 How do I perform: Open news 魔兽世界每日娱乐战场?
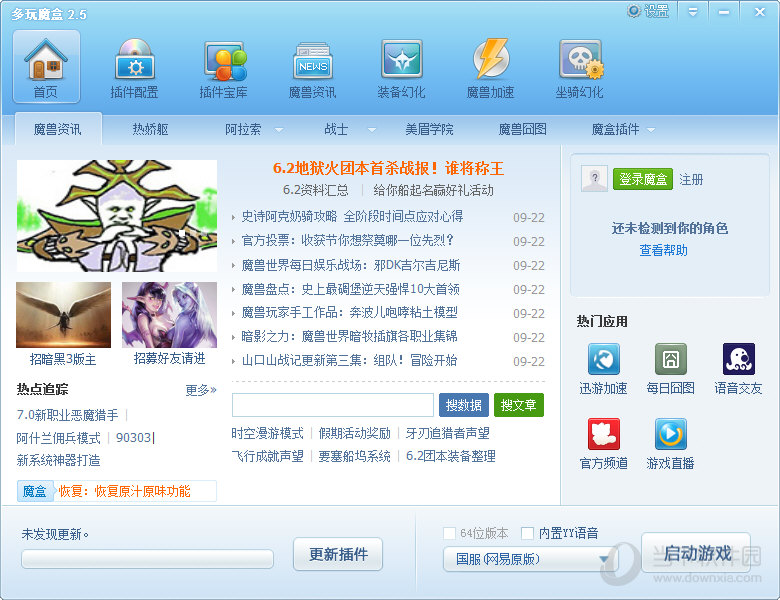pos(351,265)
